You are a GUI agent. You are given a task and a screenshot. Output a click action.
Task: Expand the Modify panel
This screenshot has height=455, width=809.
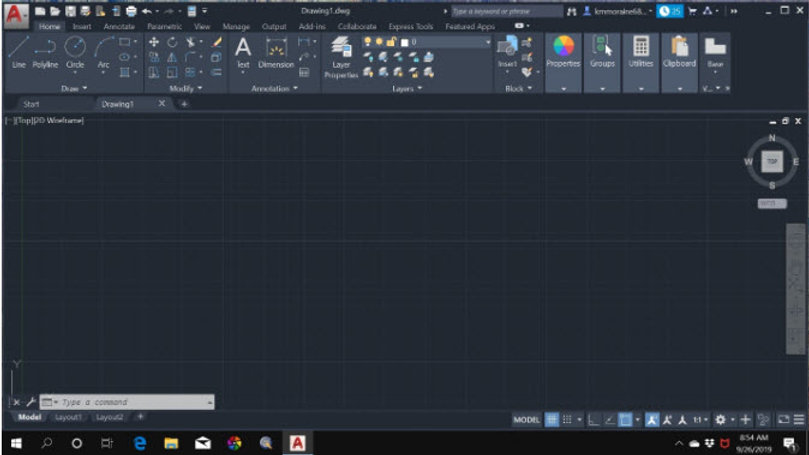tap(185, 88)
